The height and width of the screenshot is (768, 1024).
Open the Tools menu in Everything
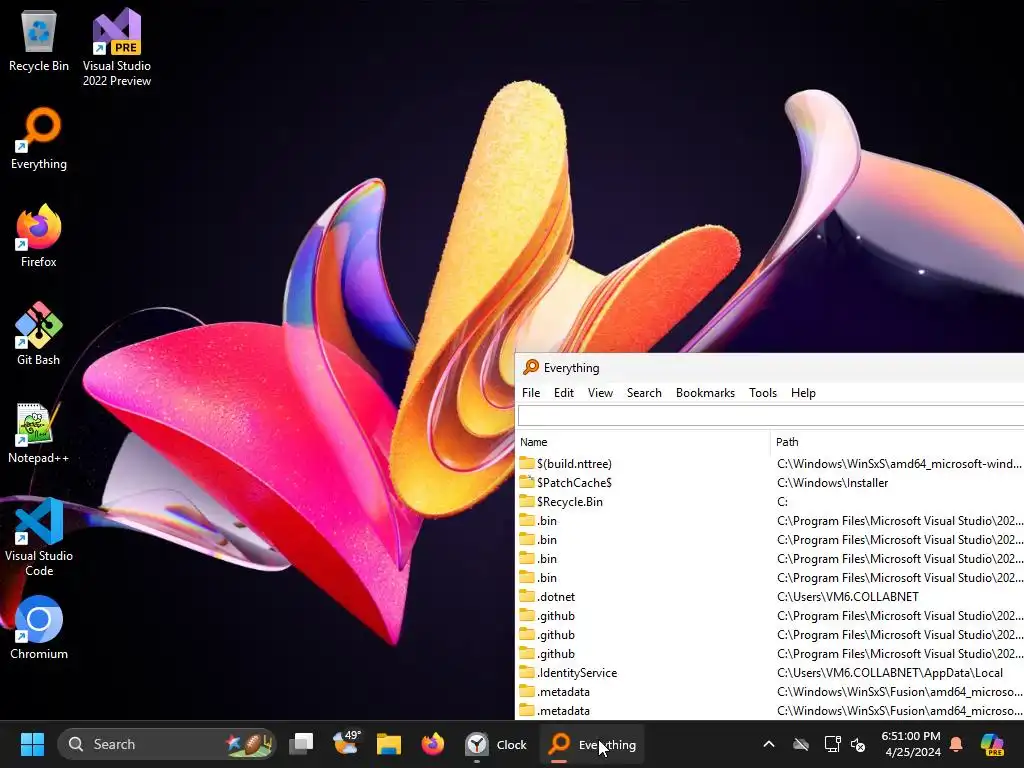pos(763,392)
